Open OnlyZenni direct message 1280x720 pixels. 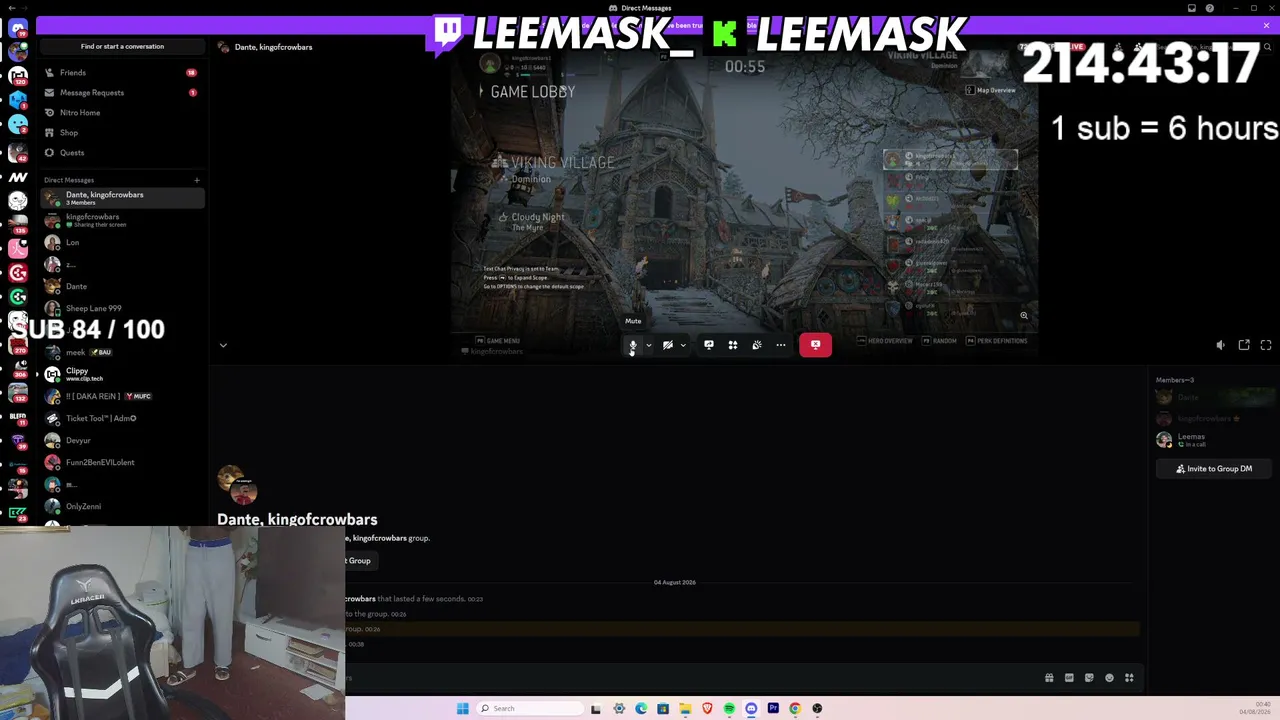coord(122,506)
